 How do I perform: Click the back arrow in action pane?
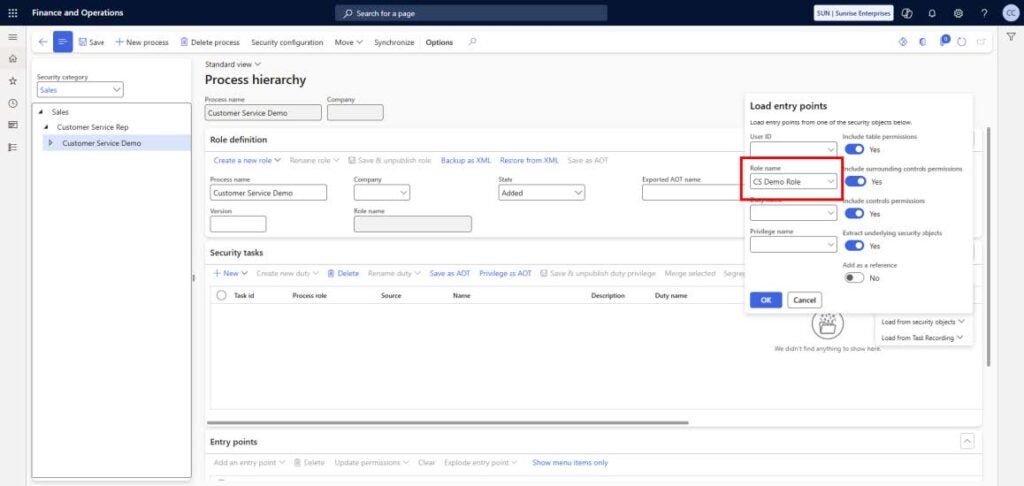pos(43,42)
